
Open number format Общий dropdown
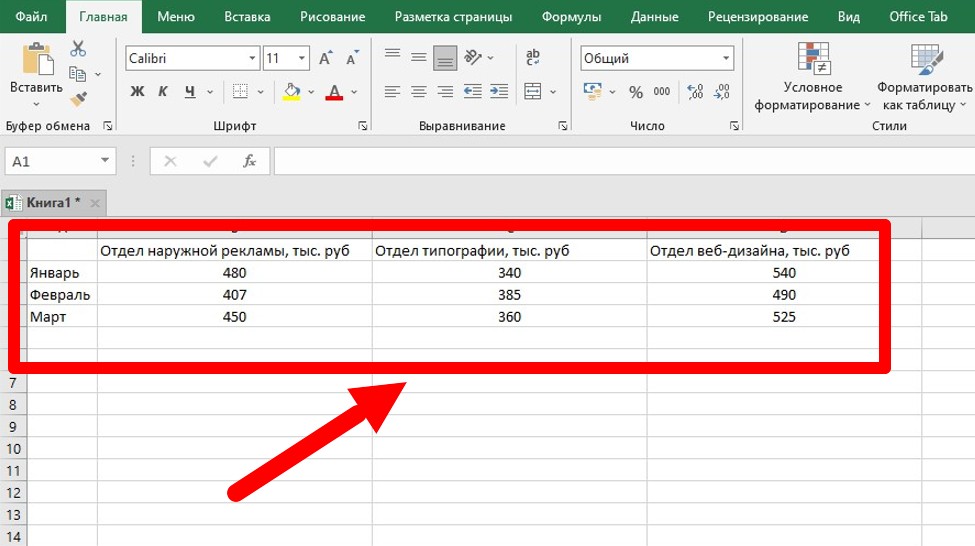click(726, 58)
